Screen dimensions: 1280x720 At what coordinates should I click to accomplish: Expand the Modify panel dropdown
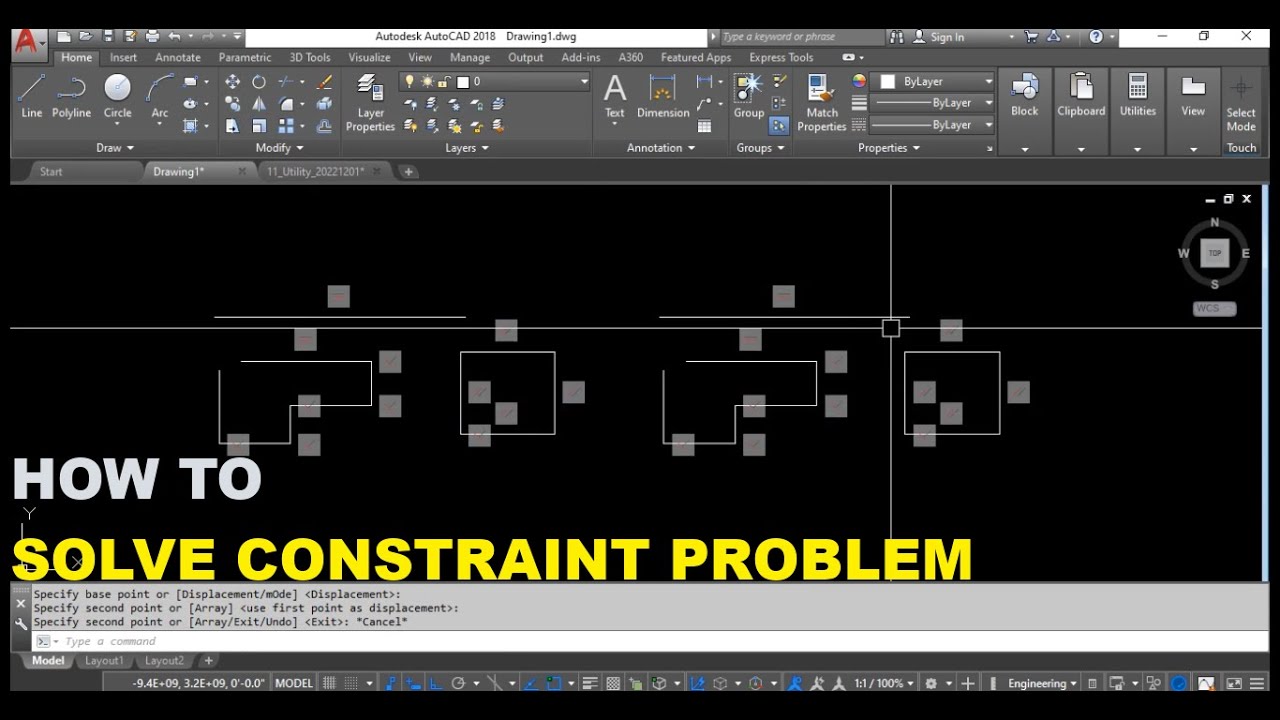[279, 148]
